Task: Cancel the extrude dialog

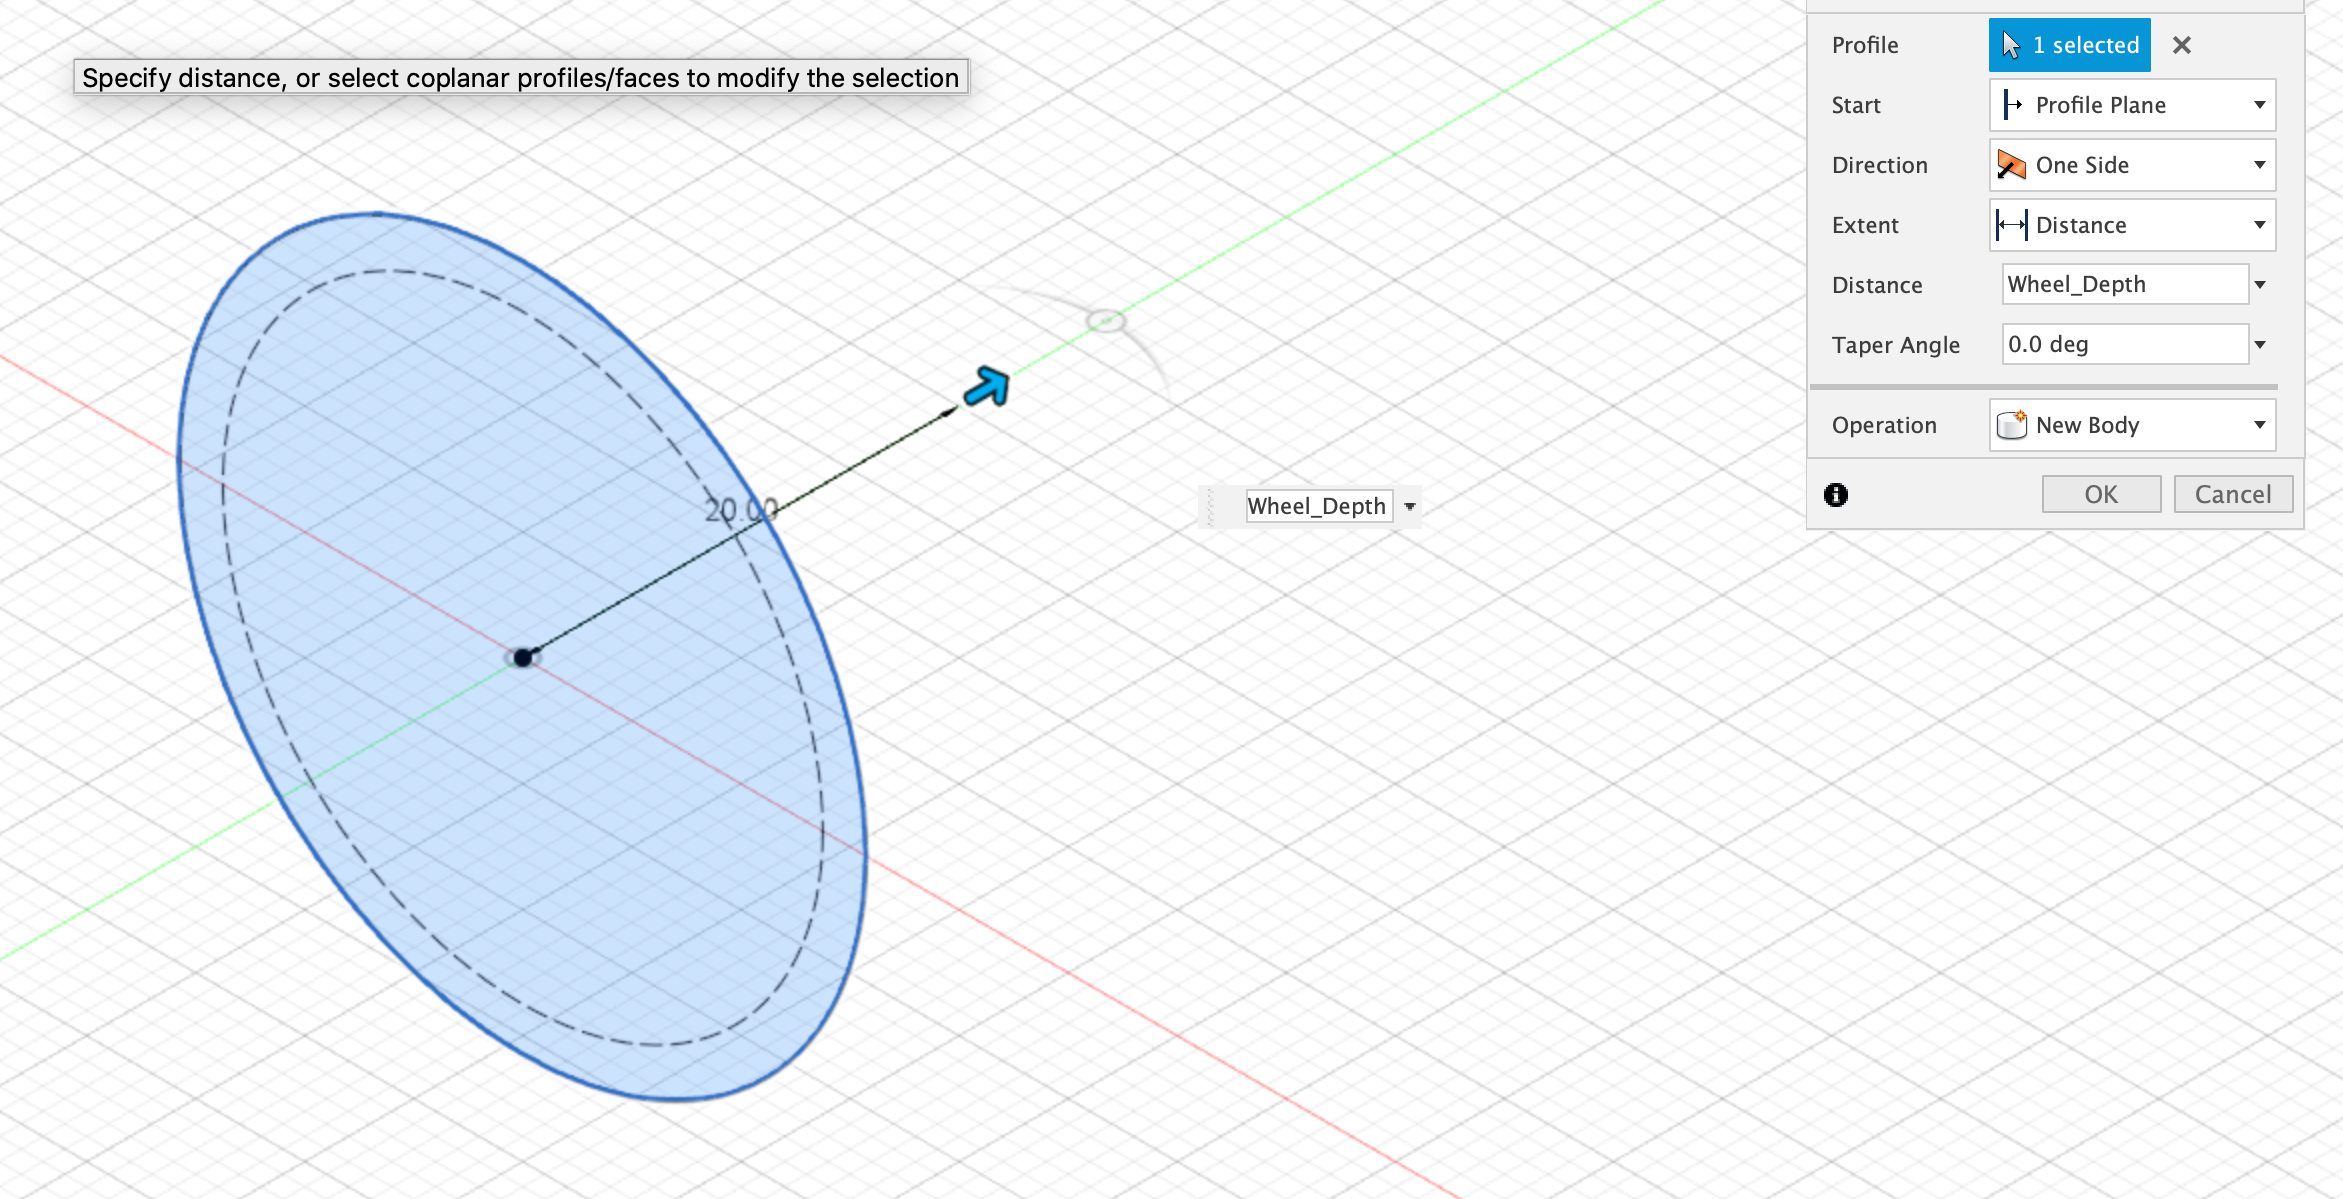Action: point(2233,494)
